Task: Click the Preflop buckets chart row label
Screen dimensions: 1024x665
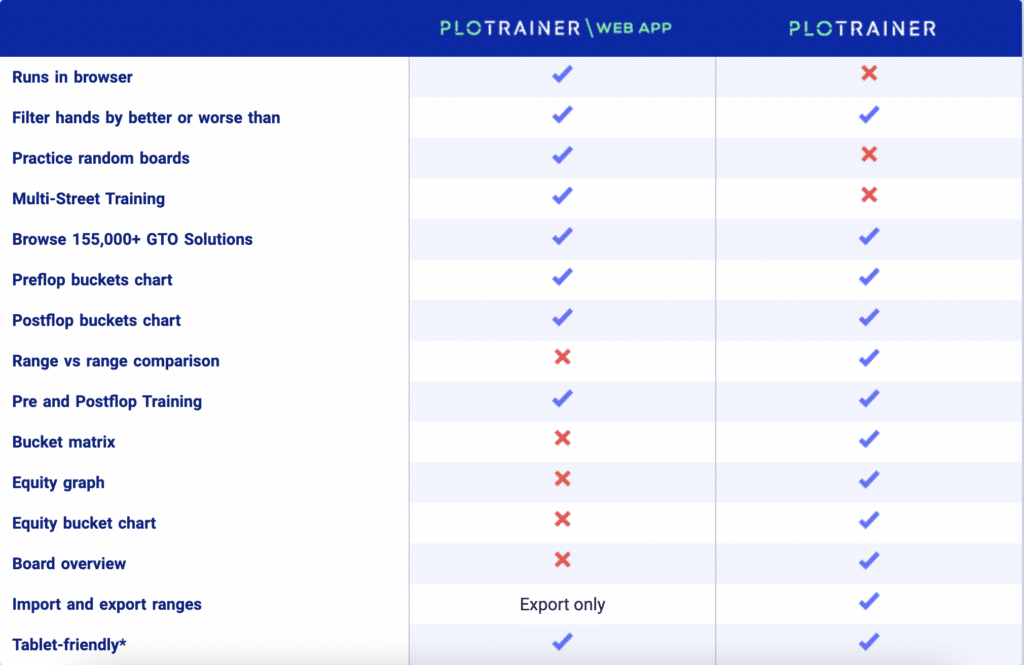Action: click(92, 280)
